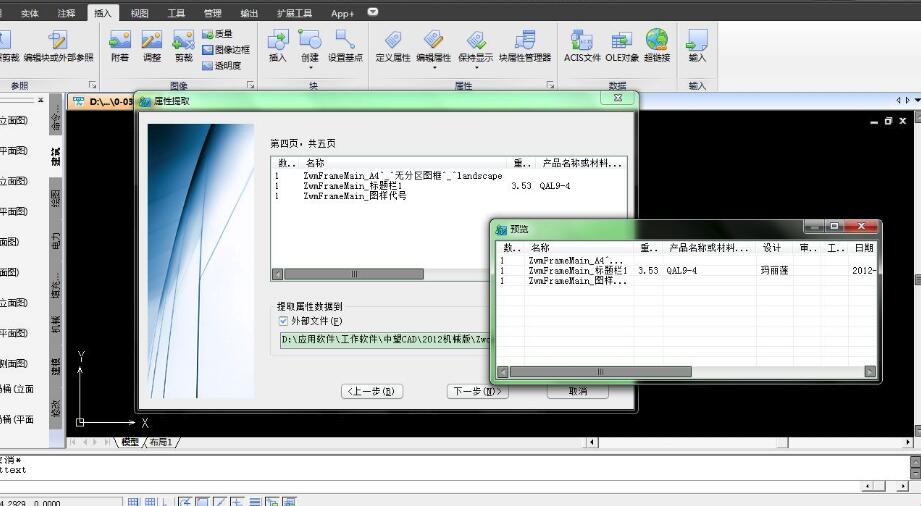Click 编辑块或外部参照 icon

coord(58,46)
